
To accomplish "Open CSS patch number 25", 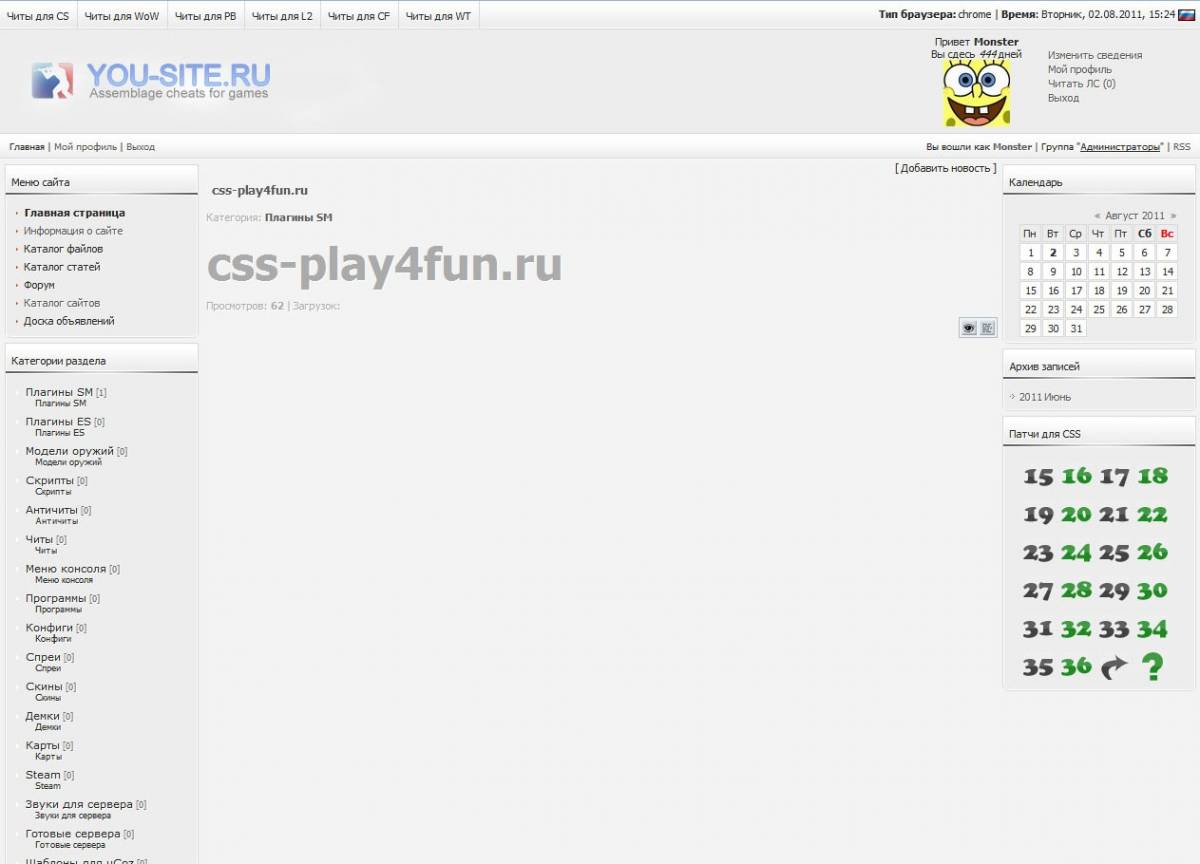I will click(x=1114, y=553).
